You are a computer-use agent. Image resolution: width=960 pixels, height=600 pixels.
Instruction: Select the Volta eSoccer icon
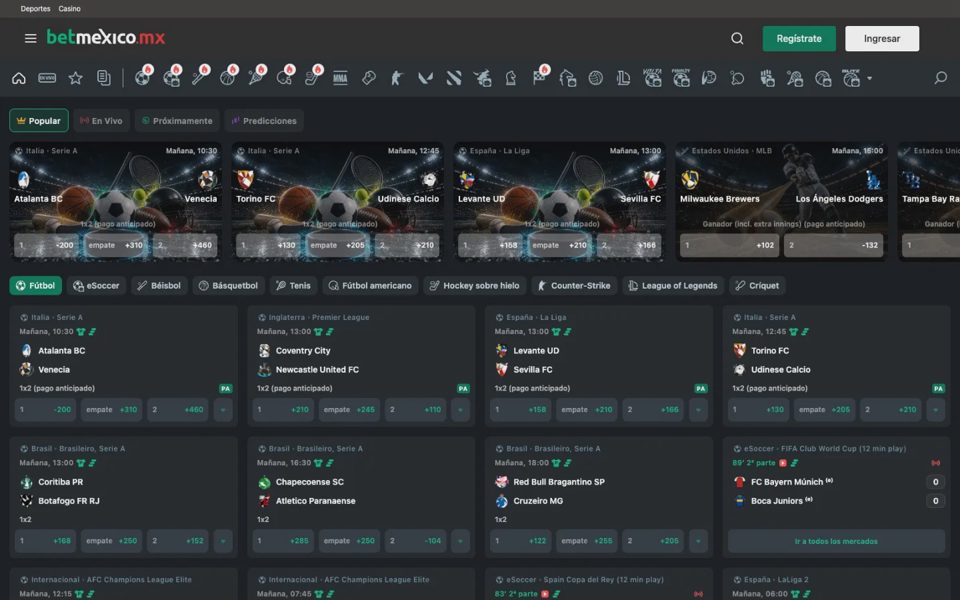[652, 78]
